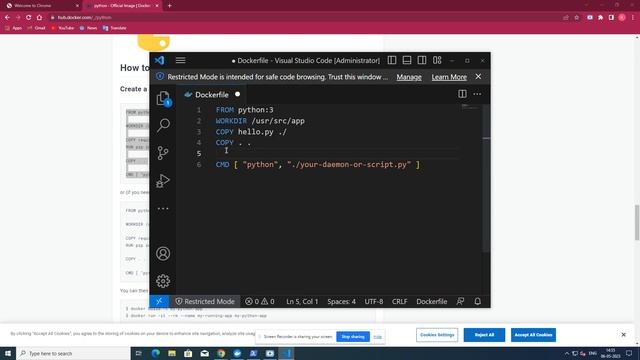Image resolution: width=640 pixels, height=360 pixels.
Task: Go back in Chrome
Action: click(x=7, y=18)
